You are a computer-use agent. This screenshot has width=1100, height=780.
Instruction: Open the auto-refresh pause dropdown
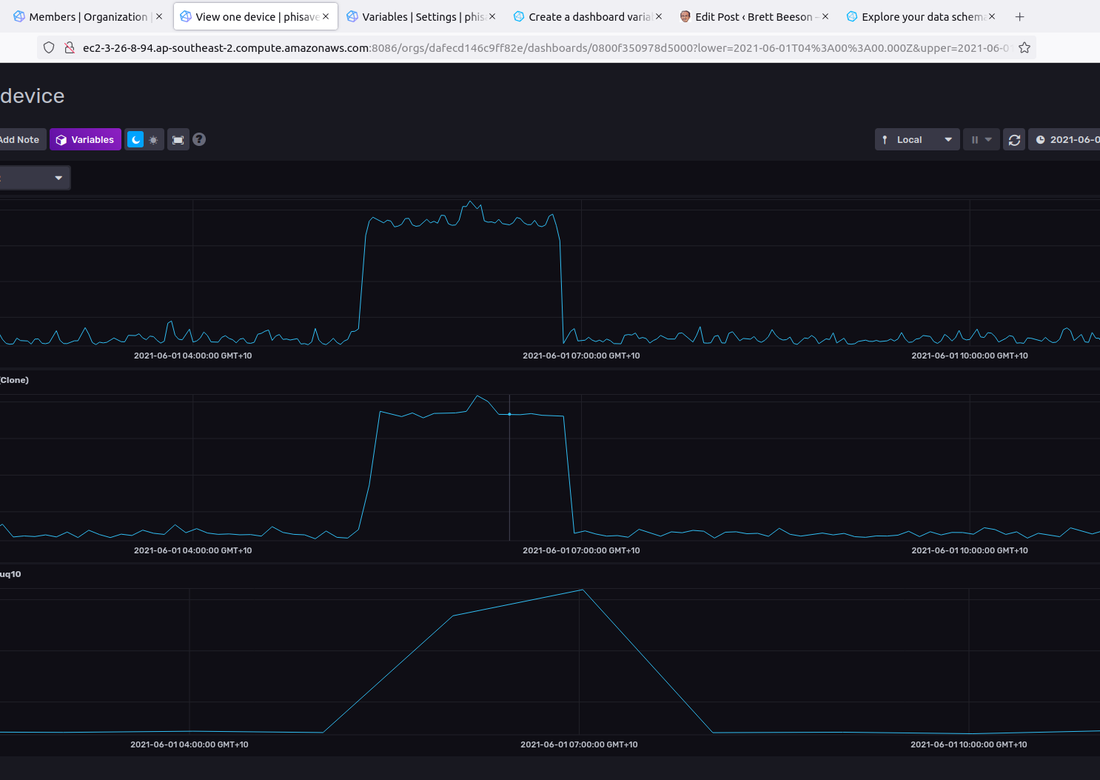tap(981, 140)
